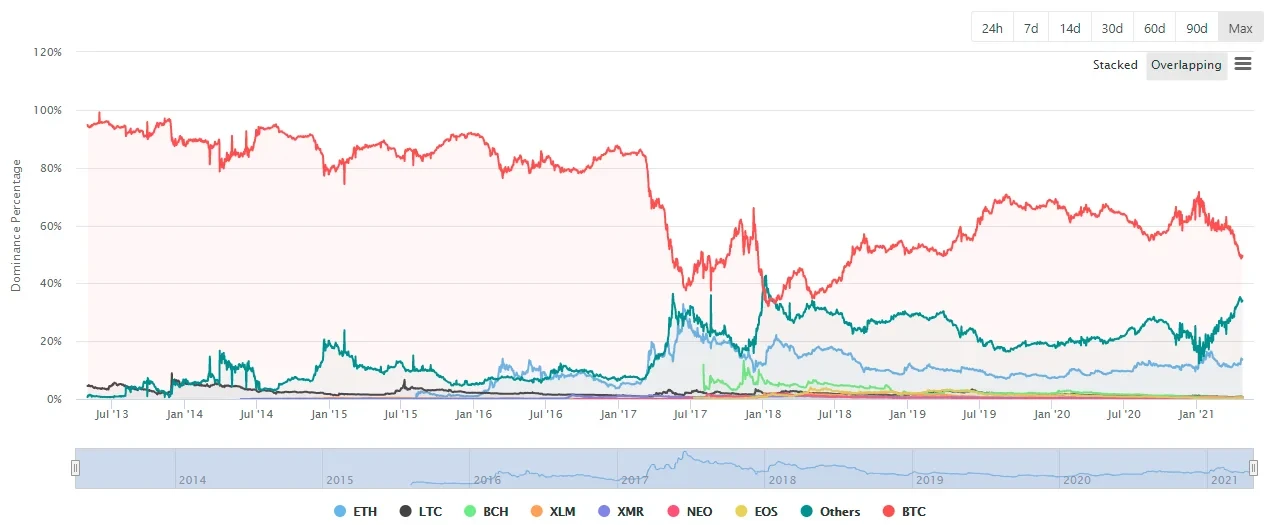
Task: Toggle the EOS series legend dot
Action: click(740, 512)
